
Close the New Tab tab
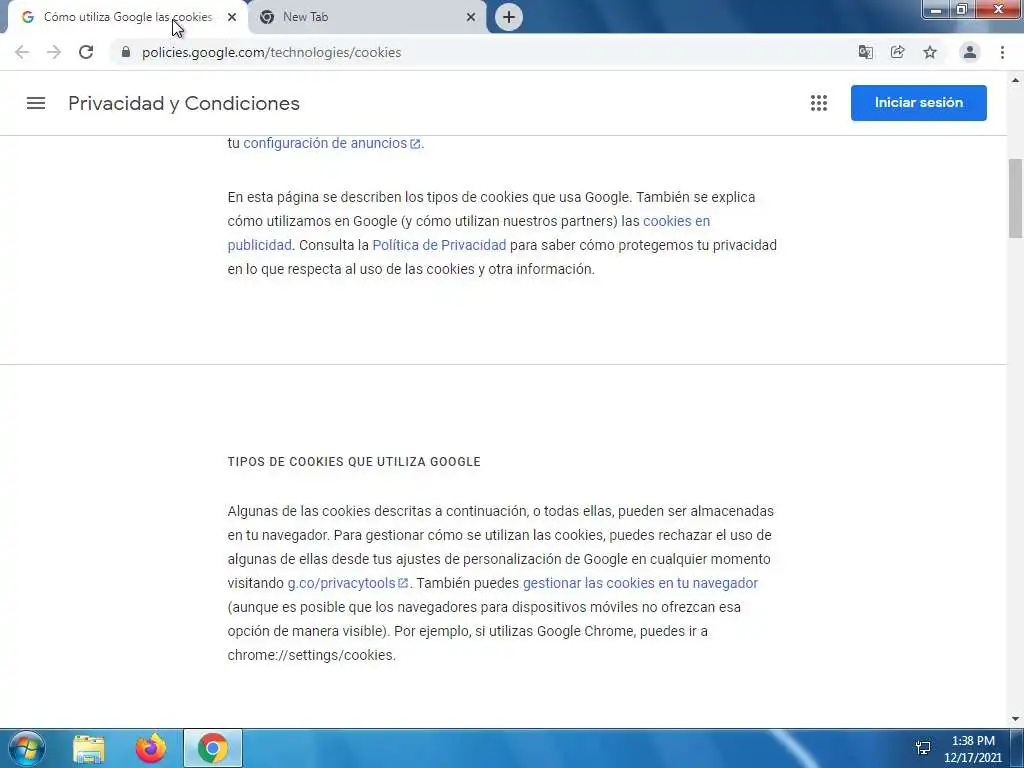point(471,17)
